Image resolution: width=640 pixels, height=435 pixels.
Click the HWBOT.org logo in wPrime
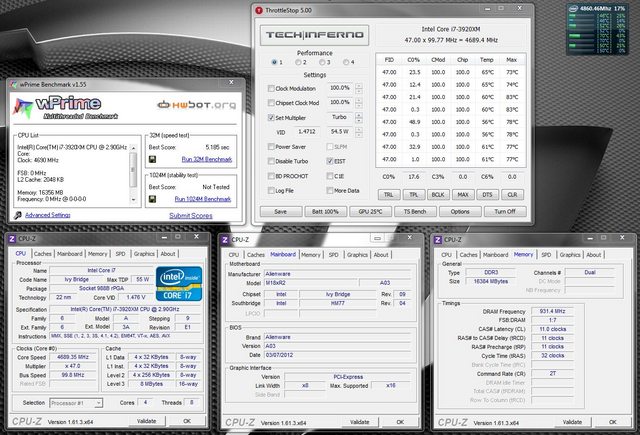tap(197, 105)
